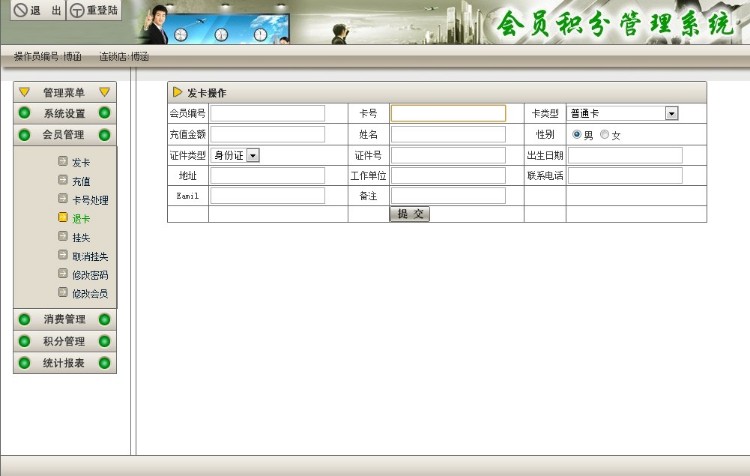Viewport: 750px width, 476px height.
Task: Click right green dot of 系统设置
Action: [104, 113]
